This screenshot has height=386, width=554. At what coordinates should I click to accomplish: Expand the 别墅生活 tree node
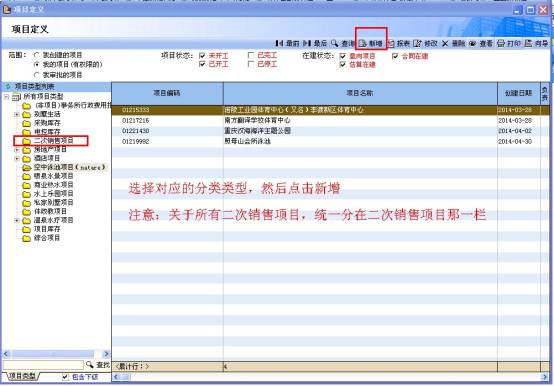click(17, 114)
